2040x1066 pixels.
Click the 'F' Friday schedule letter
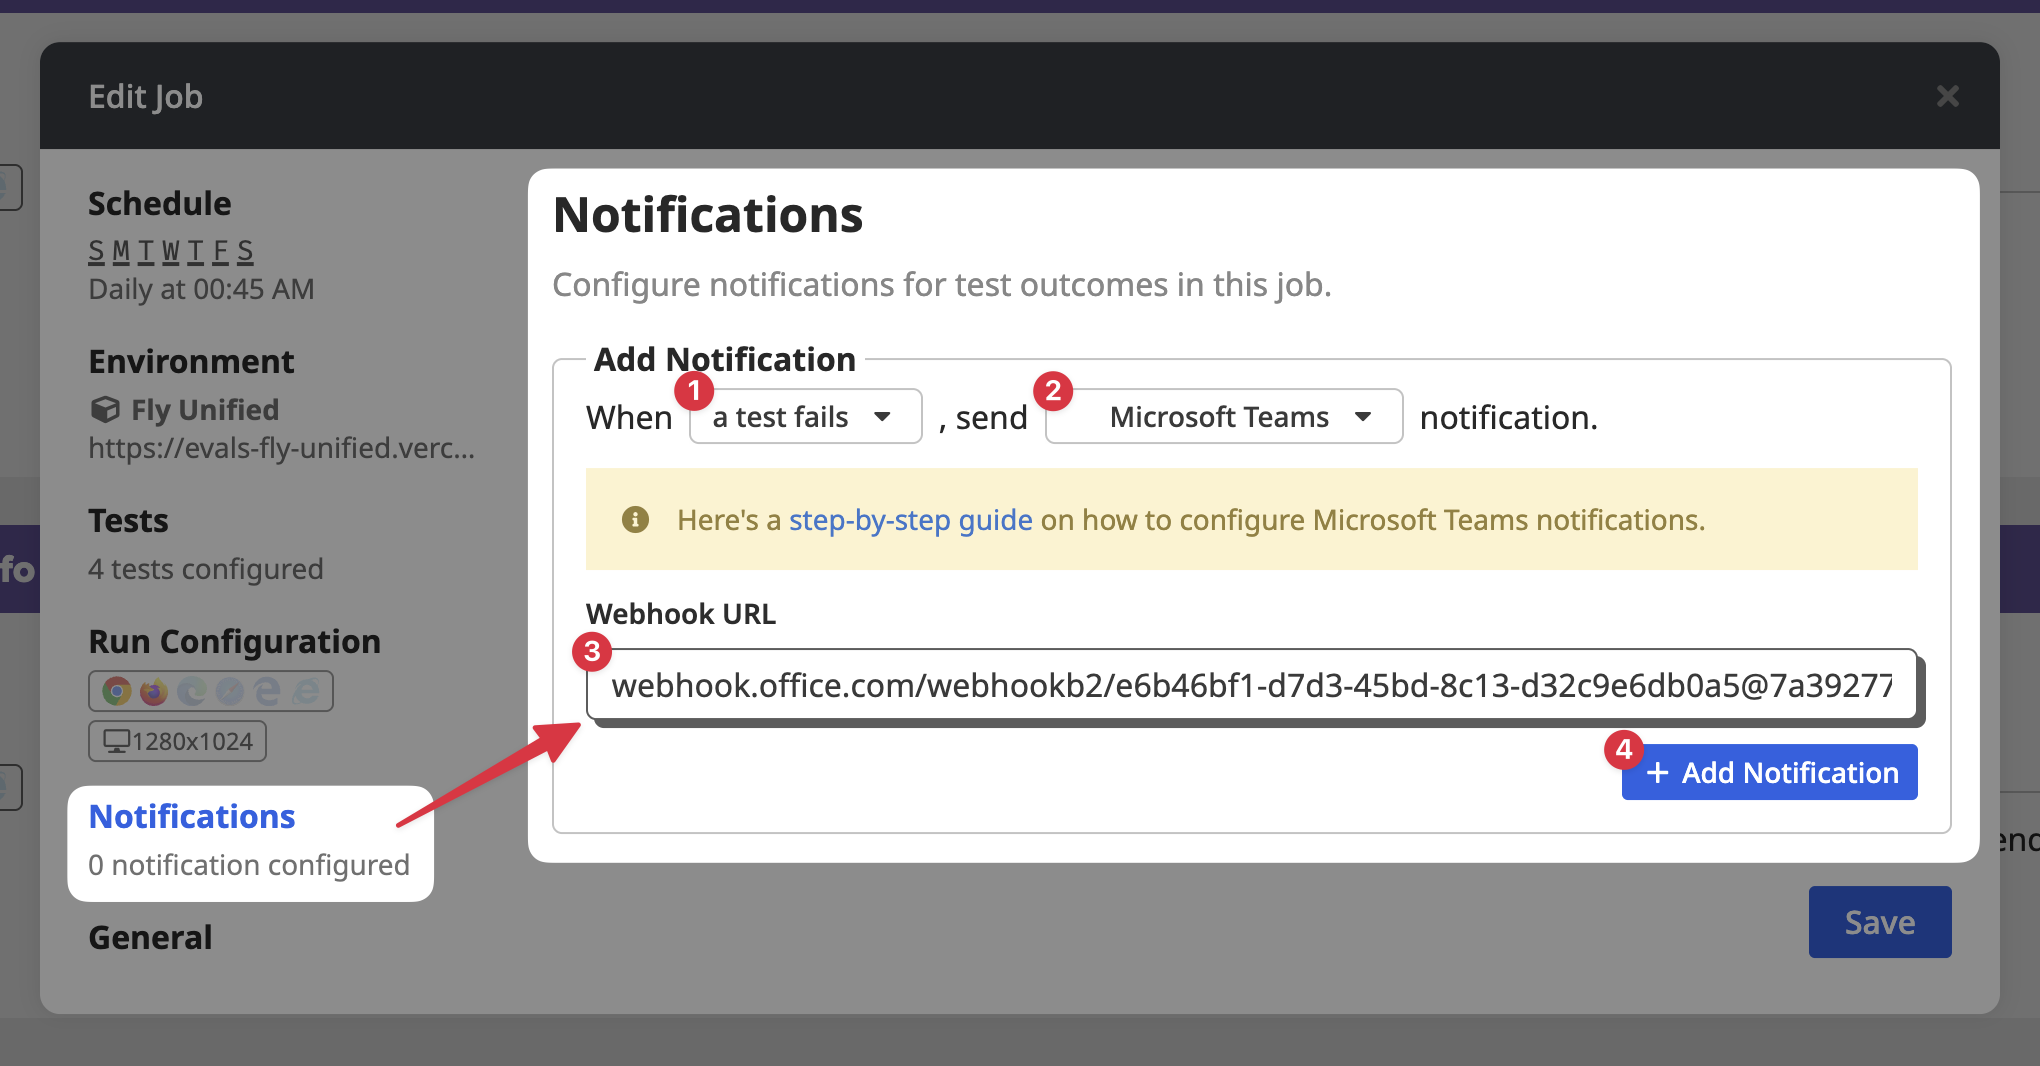click(x=221, y=251)
